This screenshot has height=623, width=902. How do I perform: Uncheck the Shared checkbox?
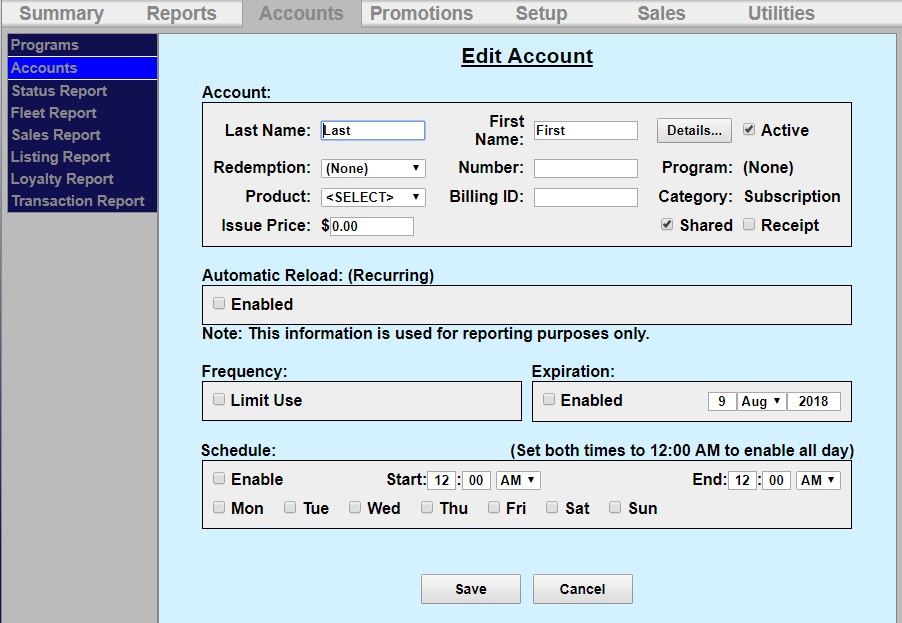click(x=667, y=225)
